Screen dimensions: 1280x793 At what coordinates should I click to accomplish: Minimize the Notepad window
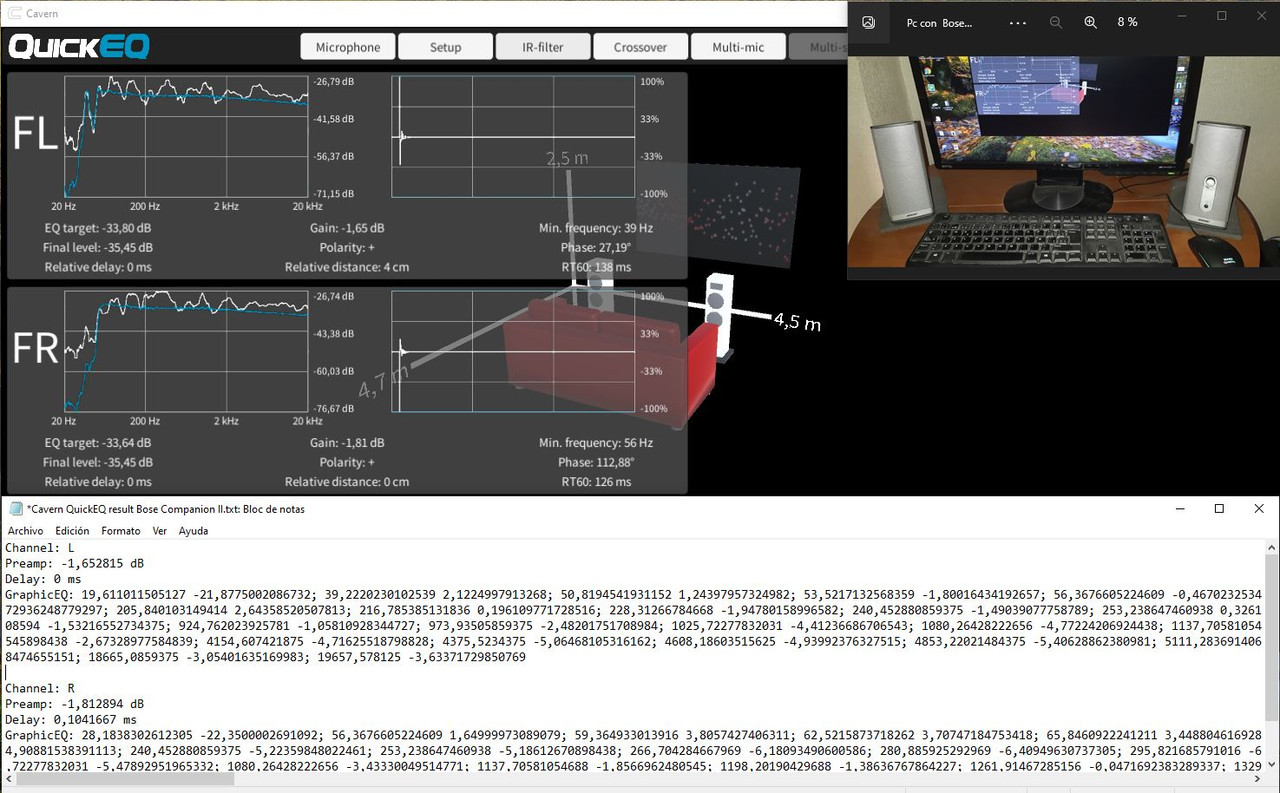coord(1178,509)
